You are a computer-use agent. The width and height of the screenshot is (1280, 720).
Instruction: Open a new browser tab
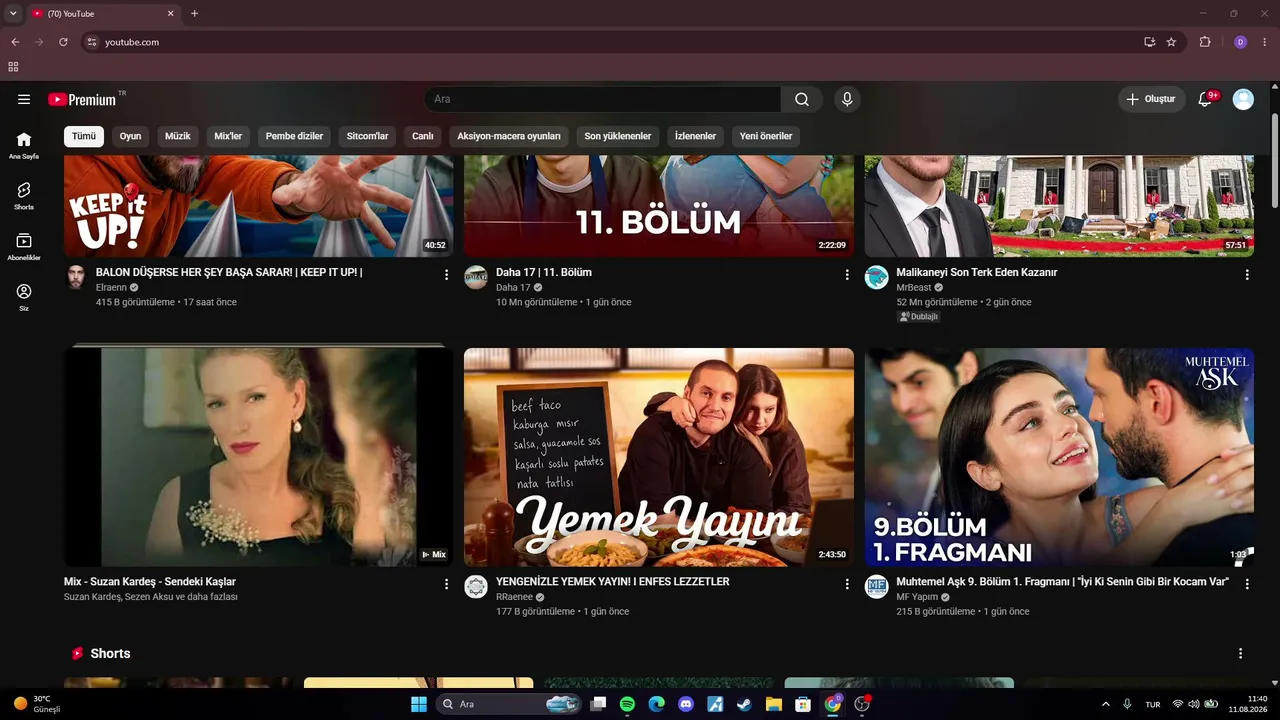click(x=194, y=13)
